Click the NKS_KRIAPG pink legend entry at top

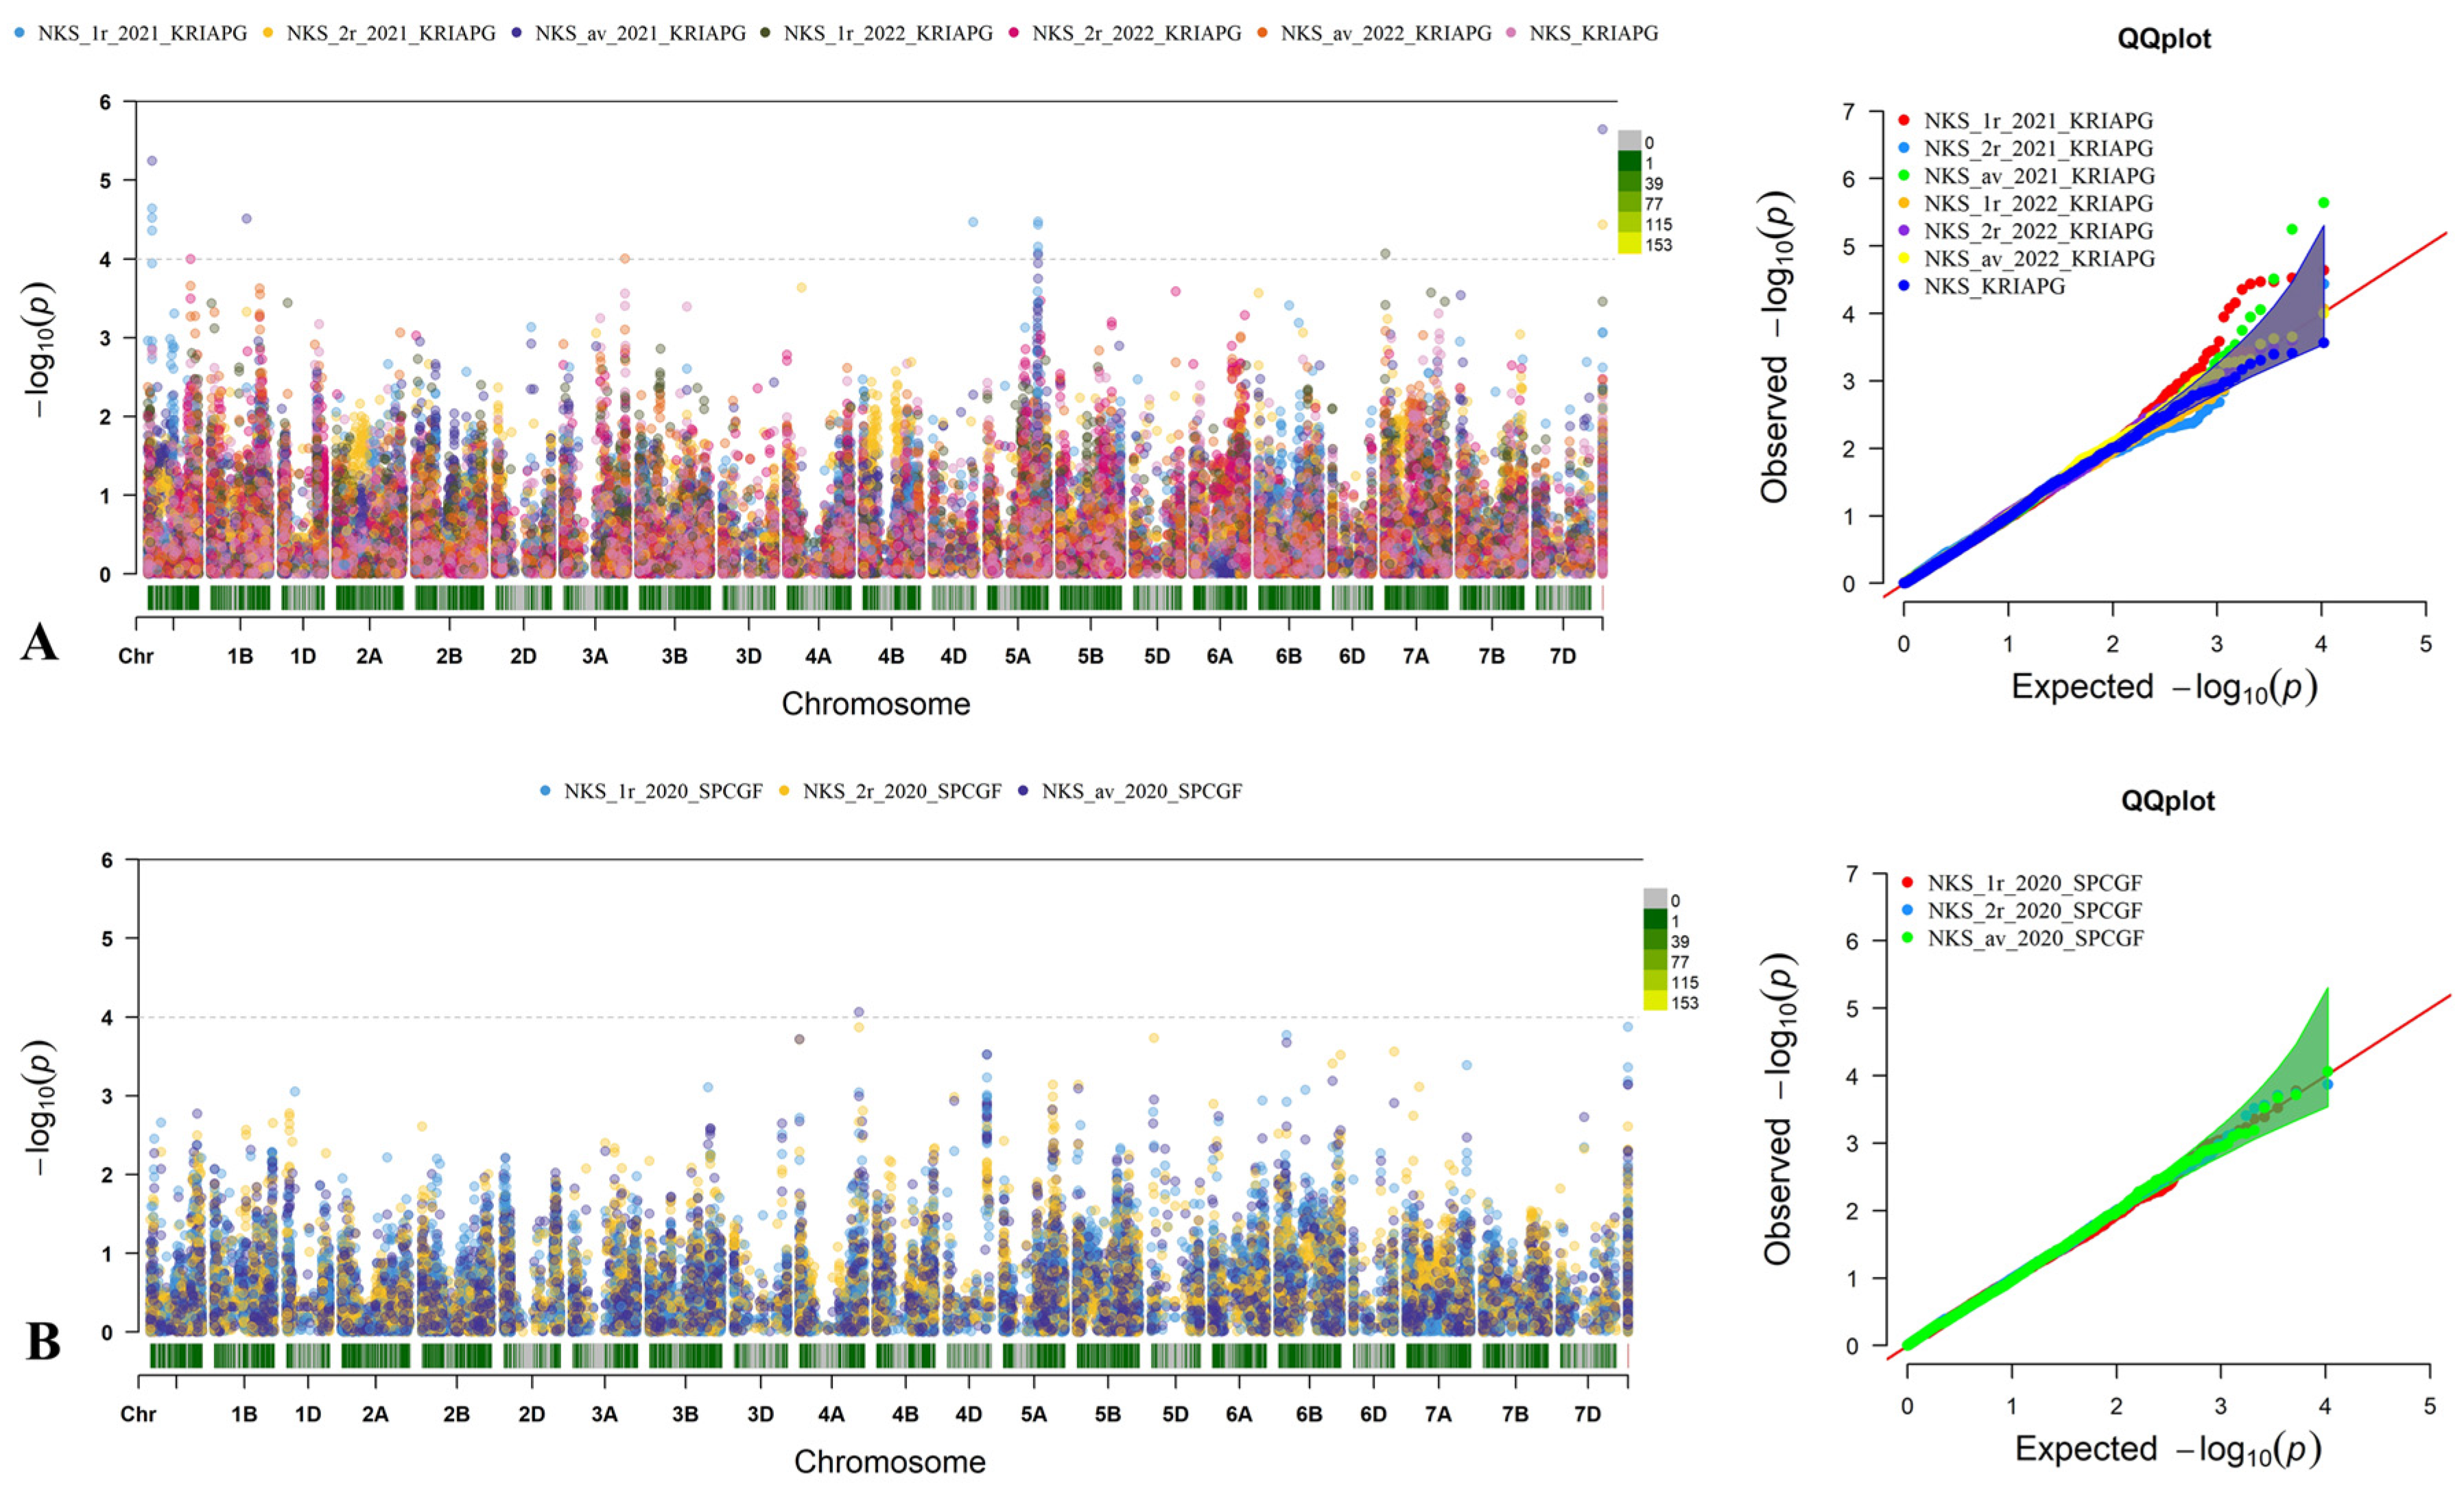coord(1593,33)
